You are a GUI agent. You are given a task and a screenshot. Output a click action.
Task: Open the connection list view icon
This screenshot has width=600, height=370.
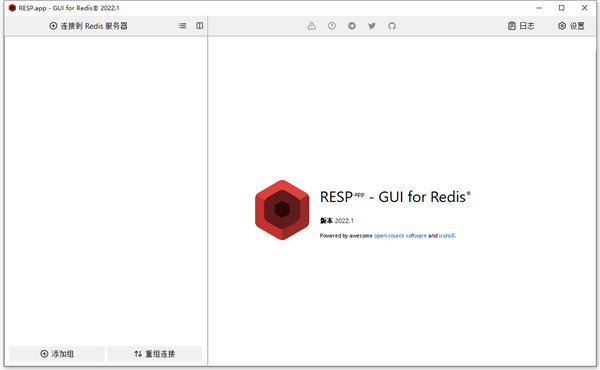[183, 26]
